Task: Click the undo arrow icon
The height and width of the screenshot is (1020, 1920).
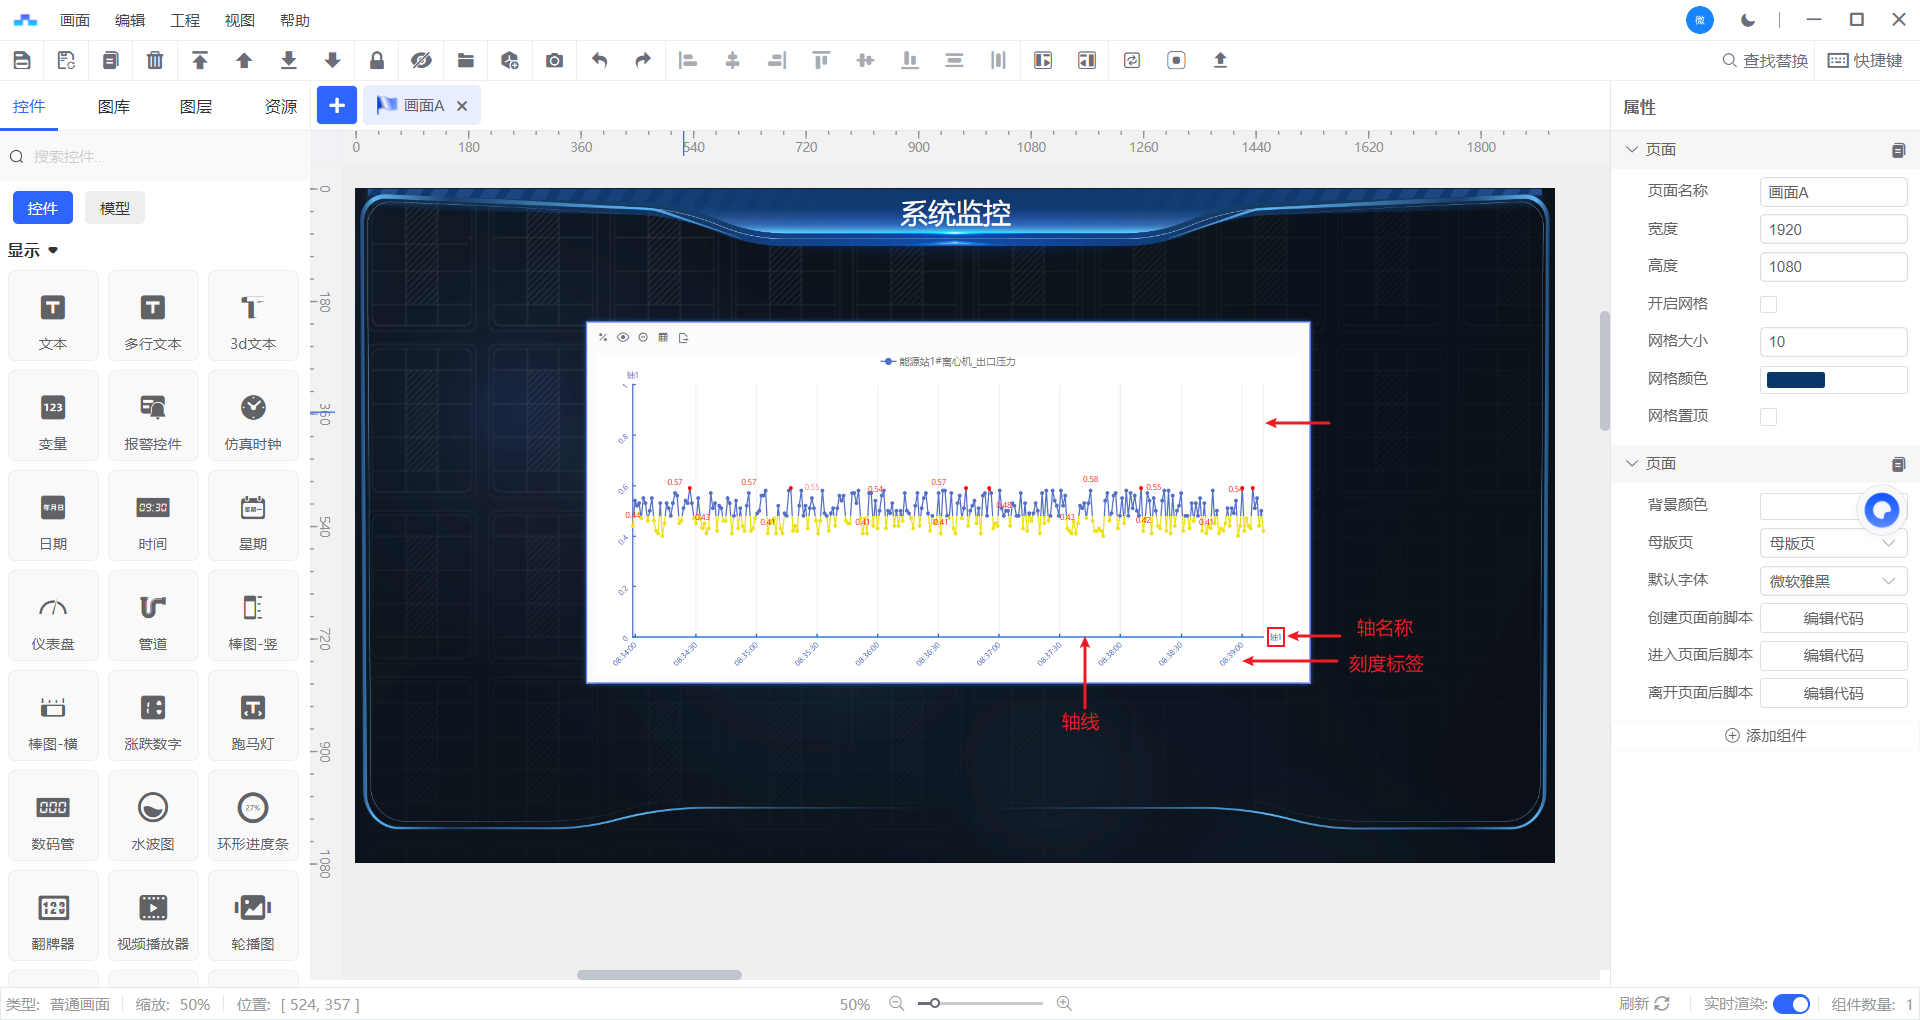Action: click(x=599, y=61)
